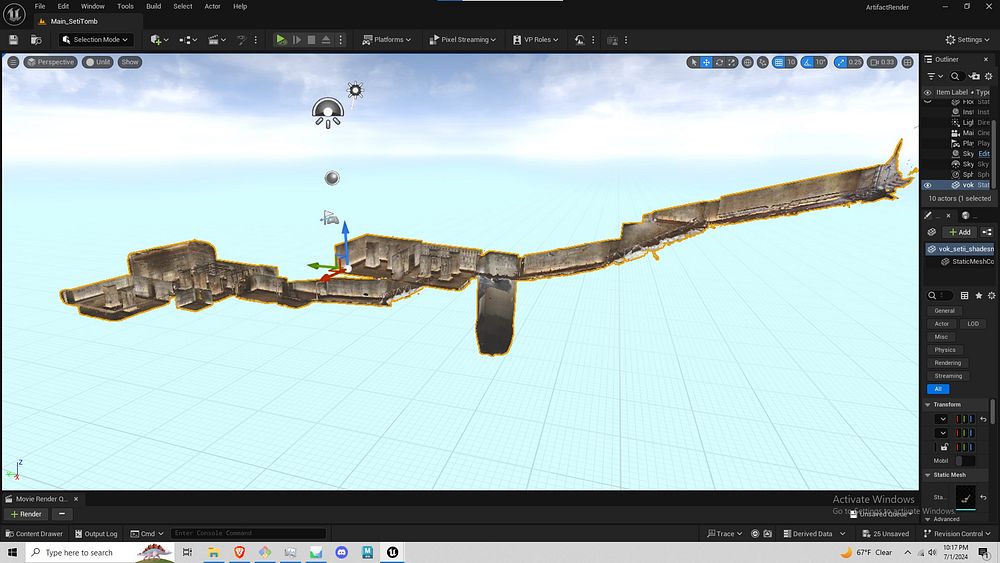
Task: Click the Play in Editor button
Action: point(281,40)
